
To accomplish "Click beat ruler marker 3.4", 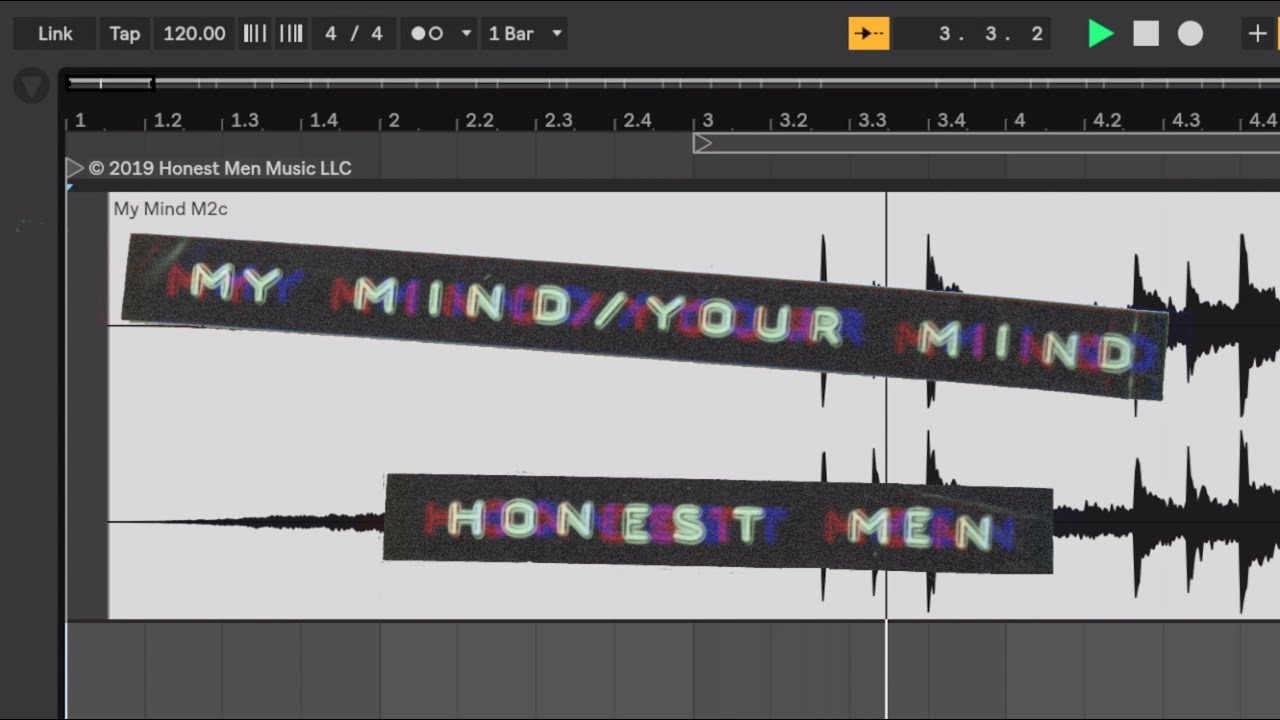I will tap(951, 121).
